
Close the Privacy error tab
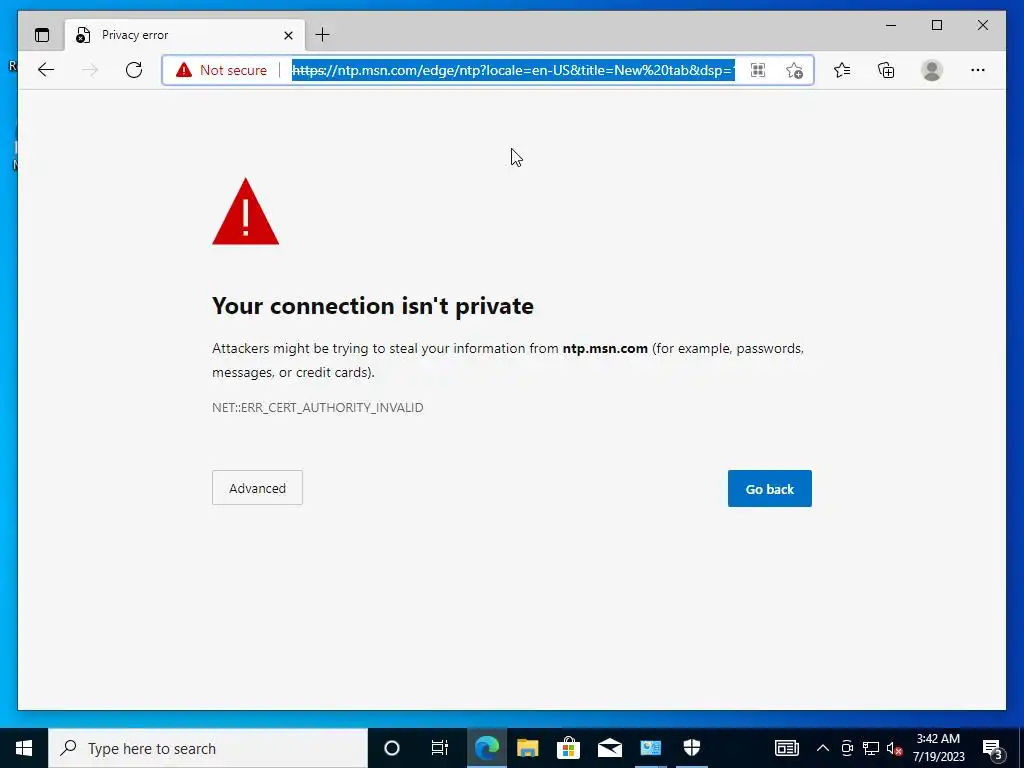[288, 35]
